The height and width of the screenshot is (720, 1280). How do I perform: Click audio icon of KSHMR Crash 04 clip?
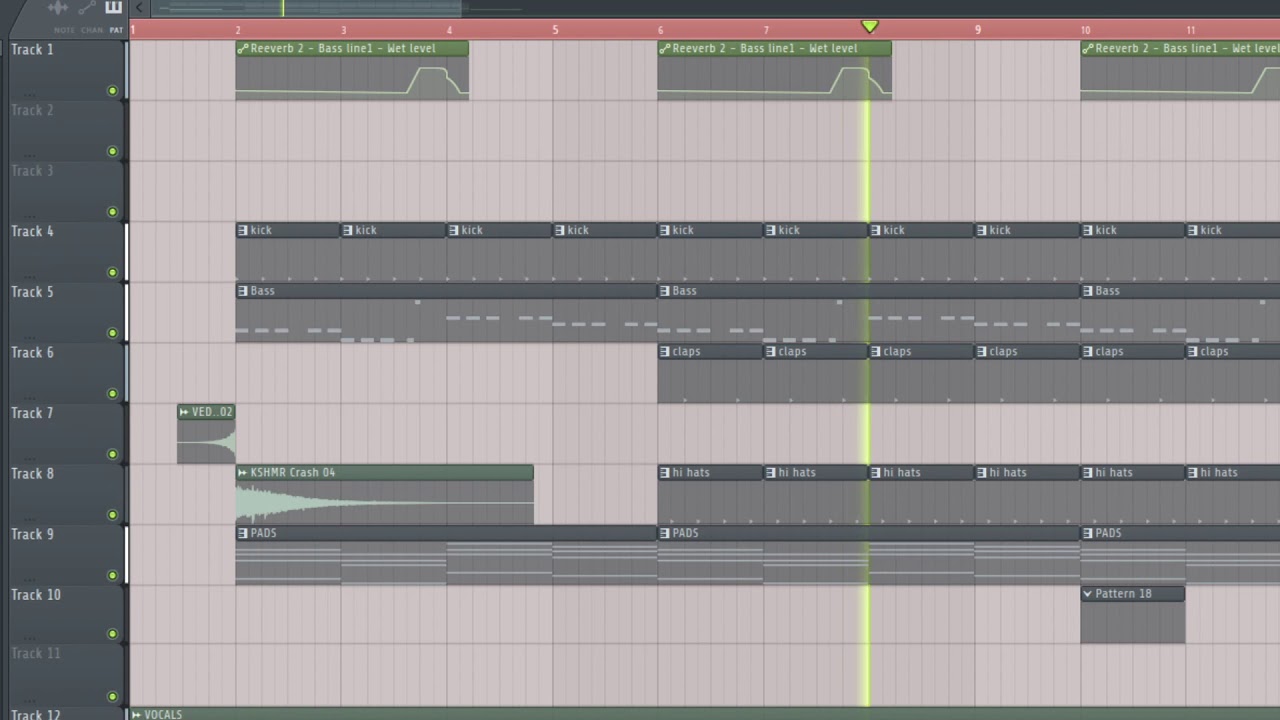[x=243, y=473]
